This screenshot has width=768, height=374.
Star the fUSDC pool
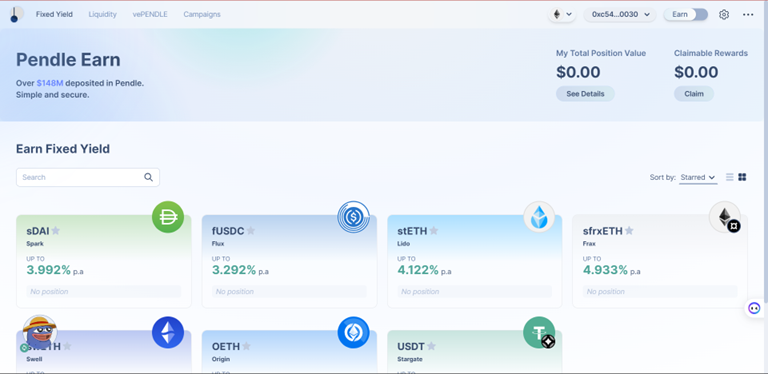[250, 231]
